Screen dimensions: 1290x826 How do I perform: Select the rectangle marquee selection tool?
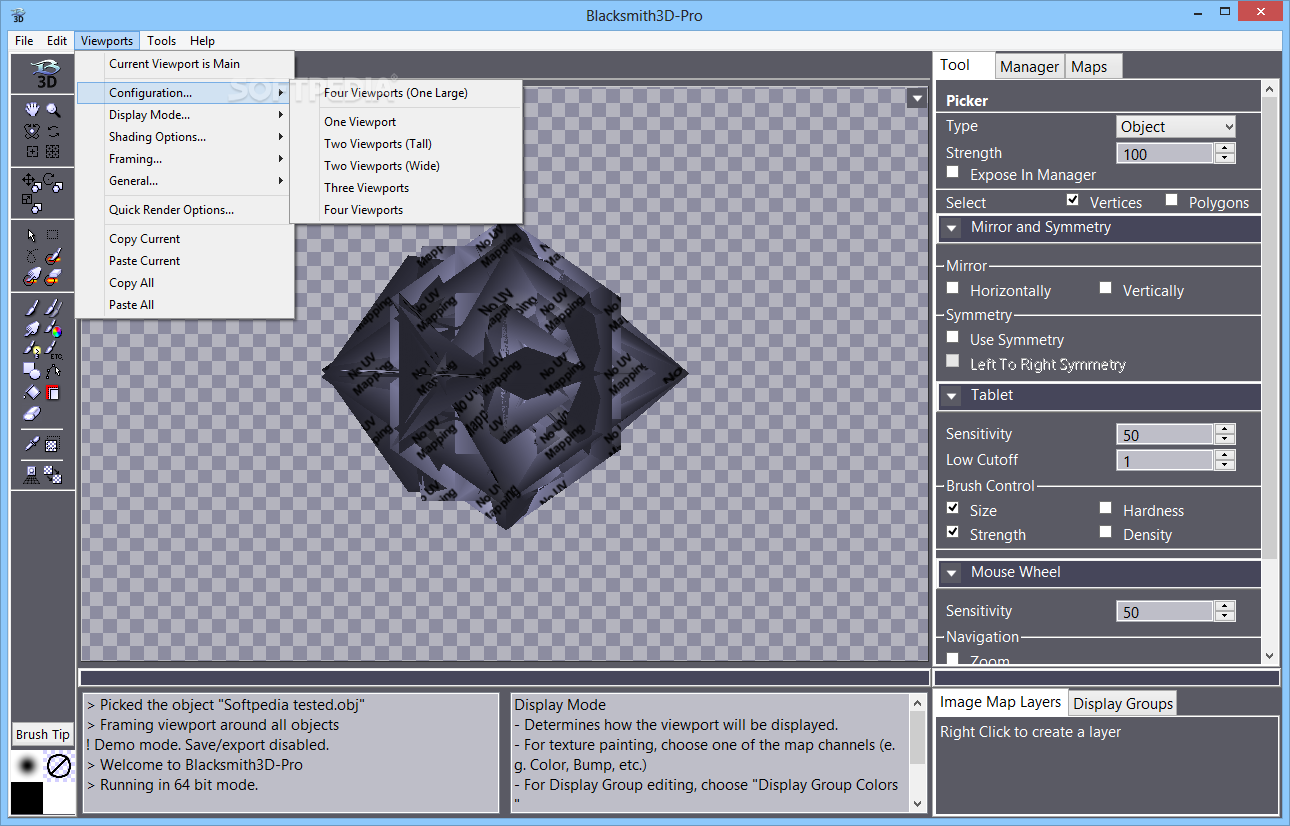coord(53,234)
